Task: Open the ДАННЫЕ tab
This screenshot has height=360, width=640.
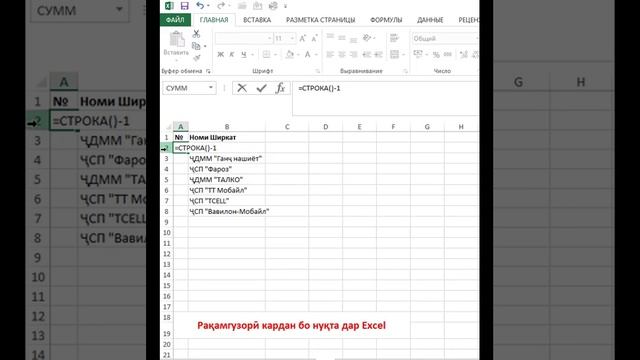Action: (x=430, y=20)
